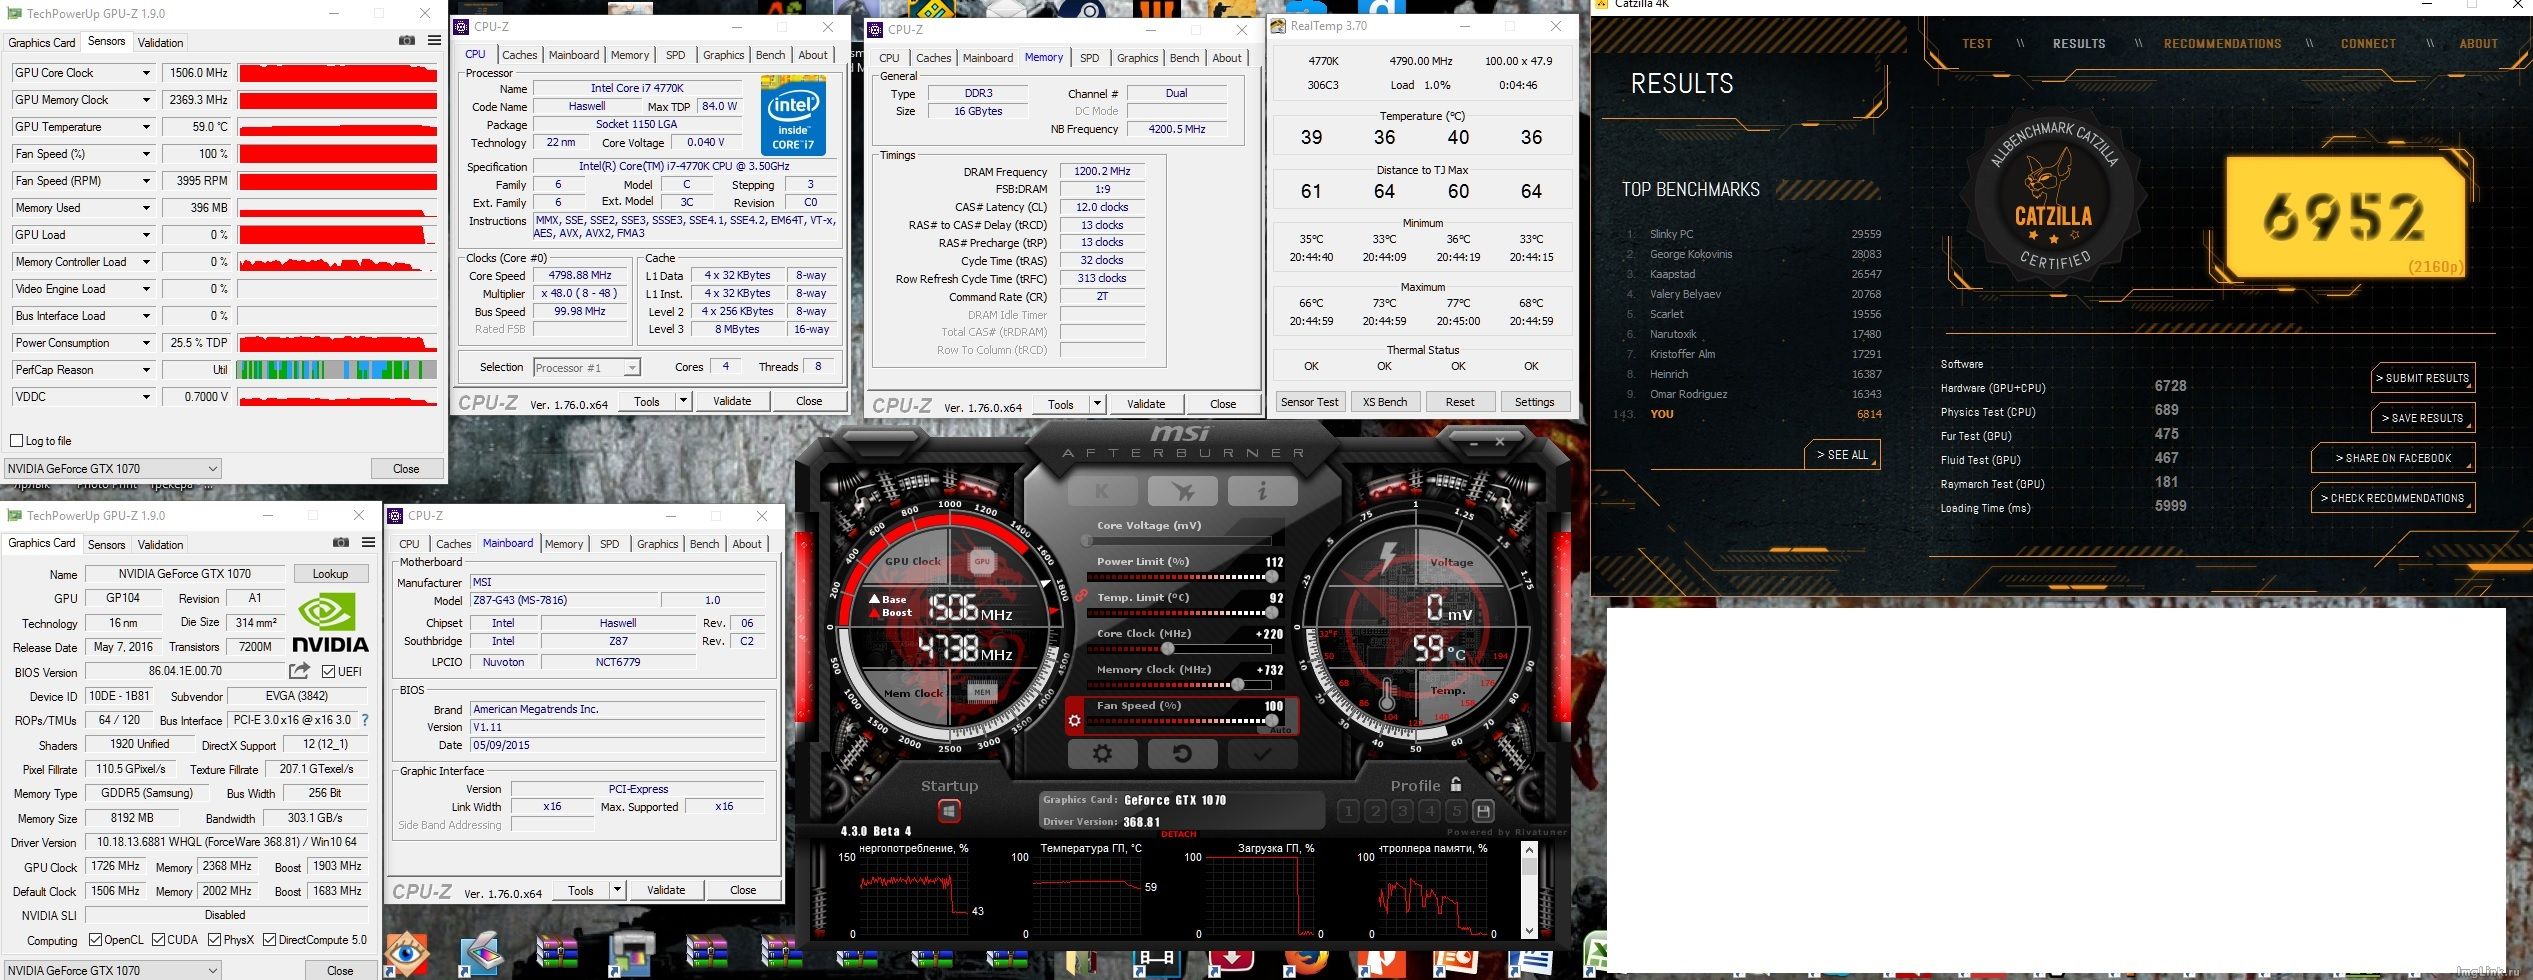The width and height of the screenshot is (2533, 980).
Task: Open GPU selector dropdown in Graphics Card window
Action: click(x=113, y=970)
